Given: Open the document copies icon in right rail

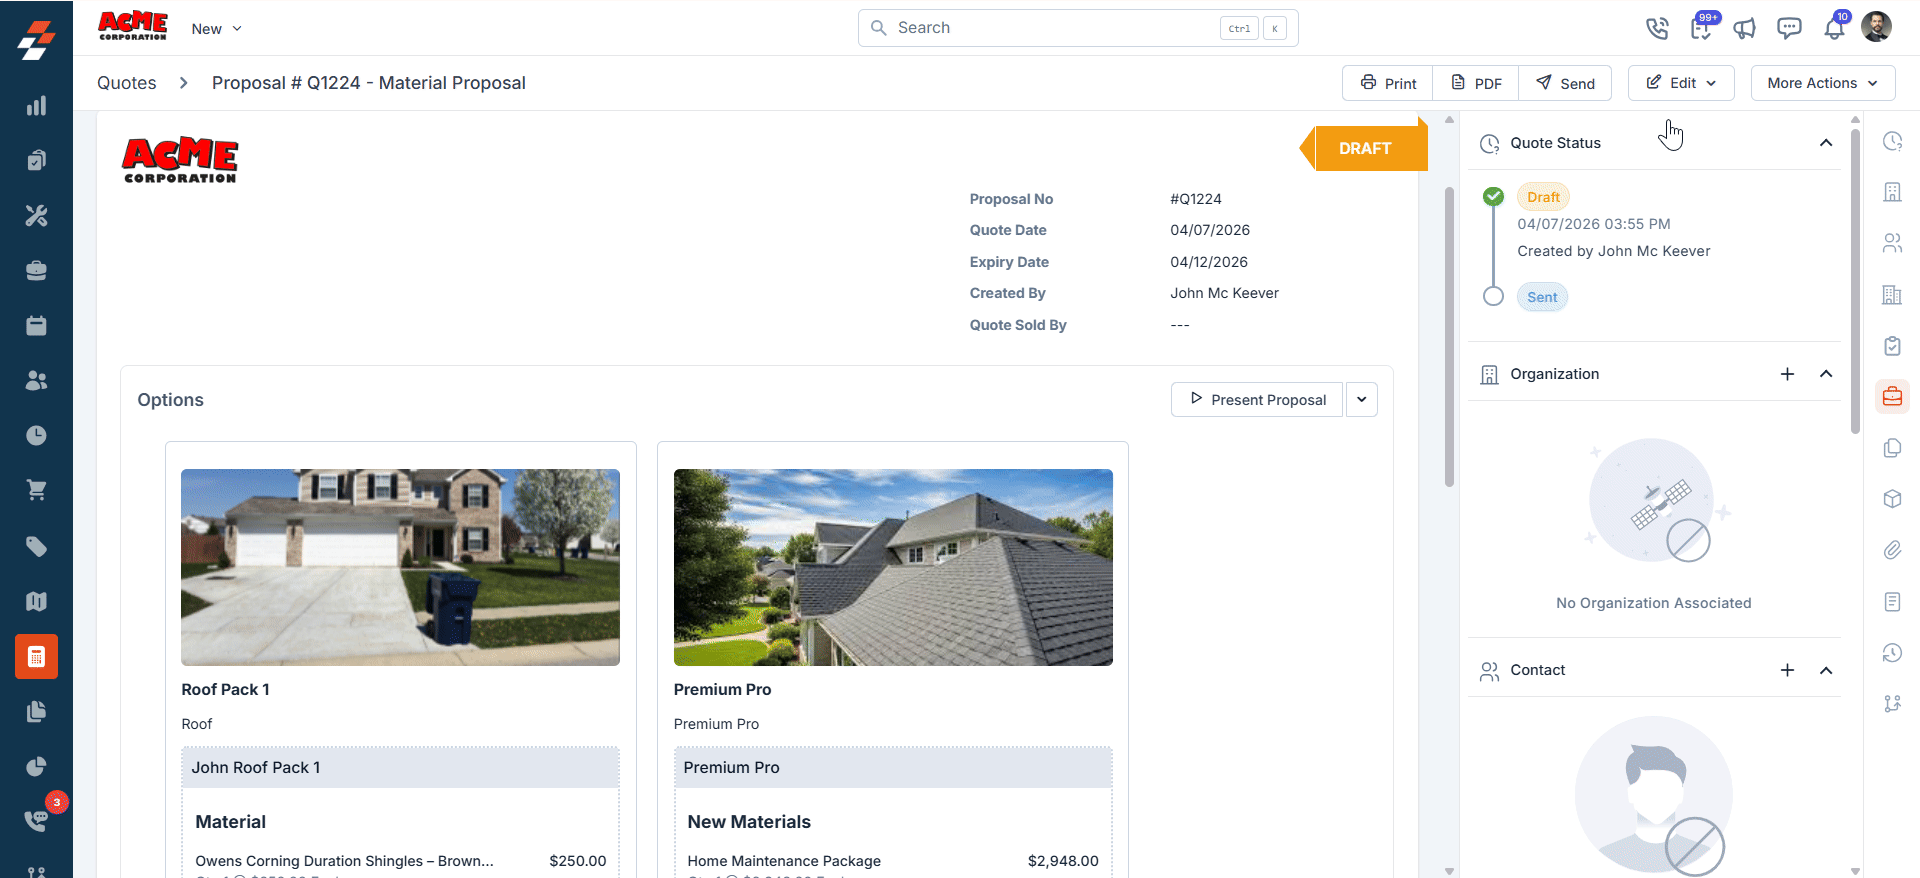Looking at the screenshot, I should tap(1892, 448).
